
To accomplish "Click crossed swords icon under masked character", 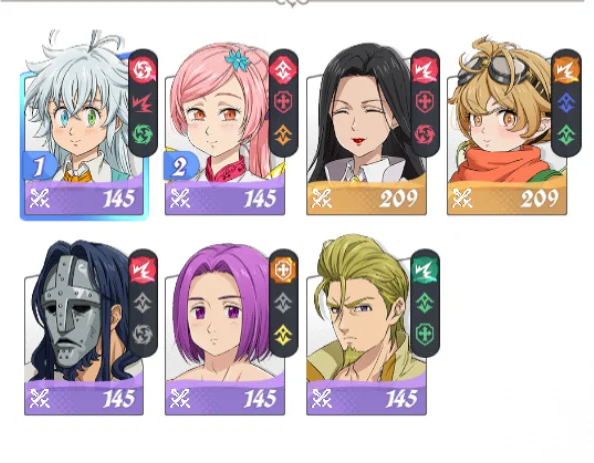I will 40,399.
